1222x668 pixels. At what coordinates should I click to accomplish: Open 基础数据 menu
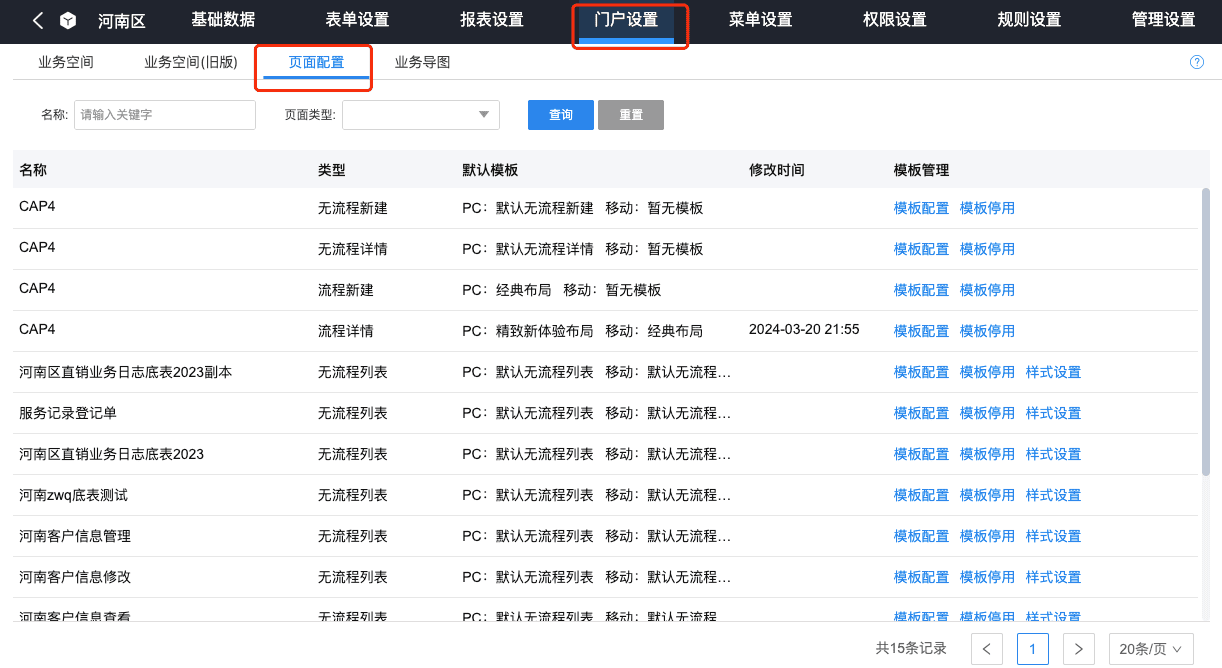pos(223,20)
